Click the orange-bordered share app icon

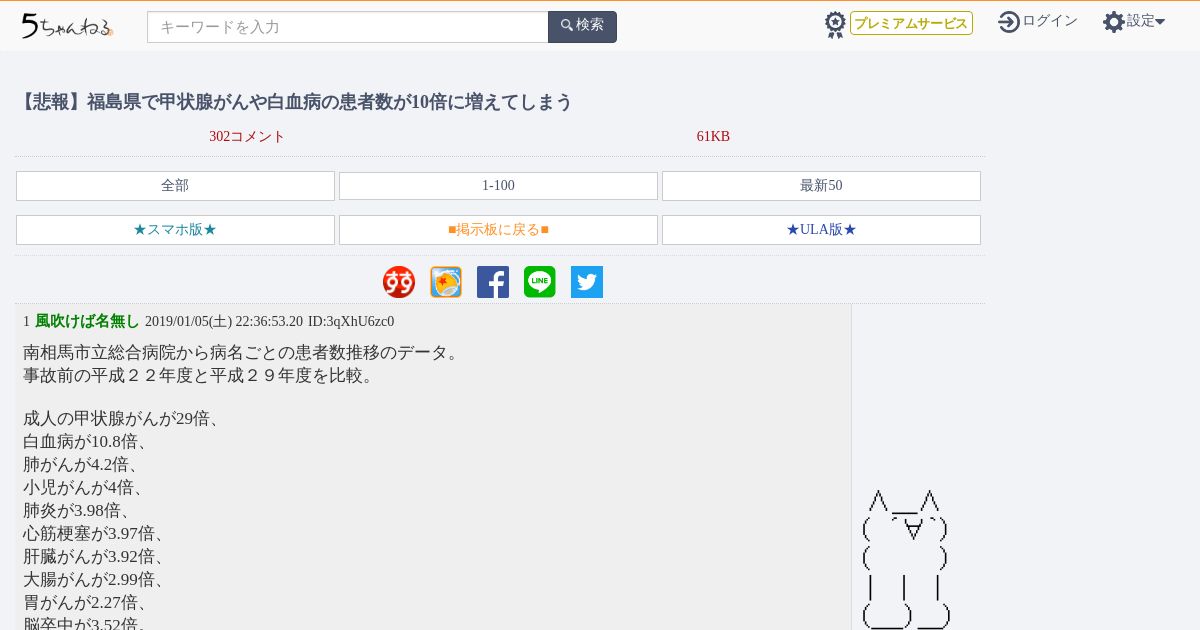pos(446,282)
